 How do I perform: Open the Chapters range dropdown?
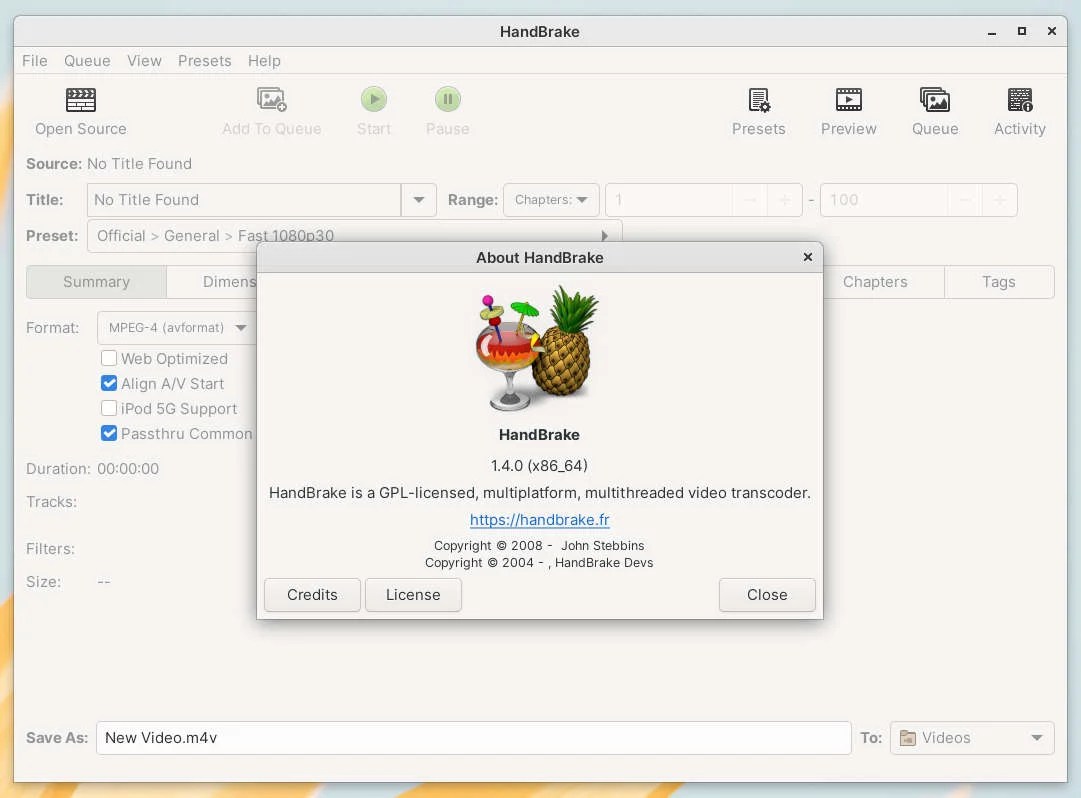pyautogui.click(x=551, y=199)
